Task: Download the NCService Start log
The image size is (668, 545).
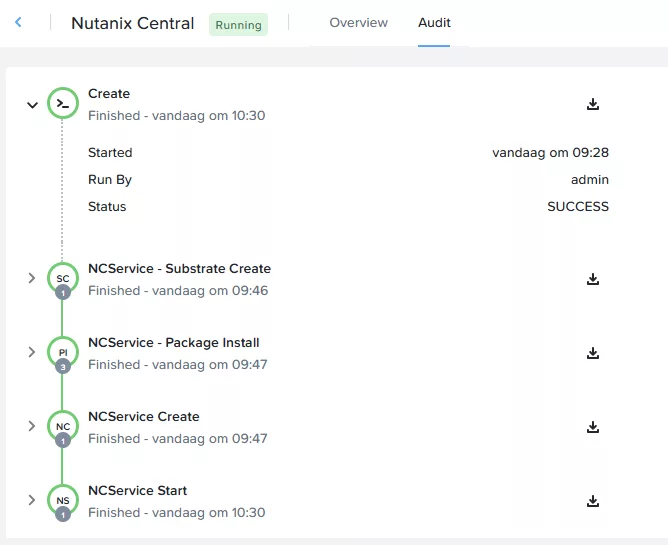Action: [x=593, y=501]
